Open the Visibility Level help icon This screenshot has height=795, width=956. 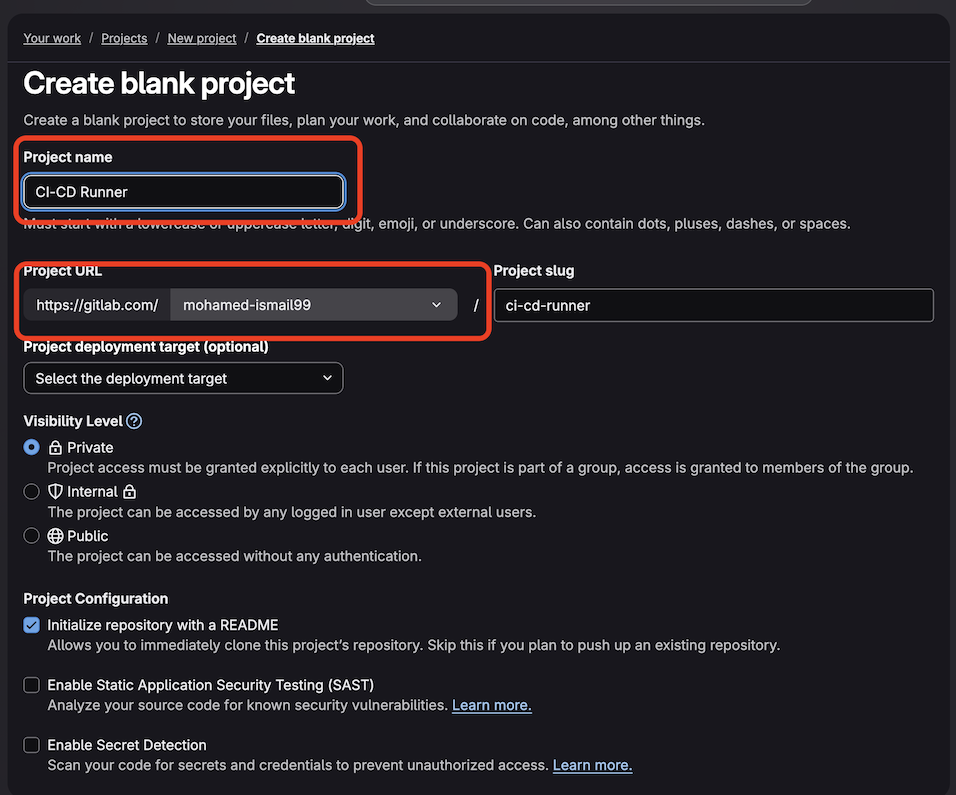tap(134, 420)
